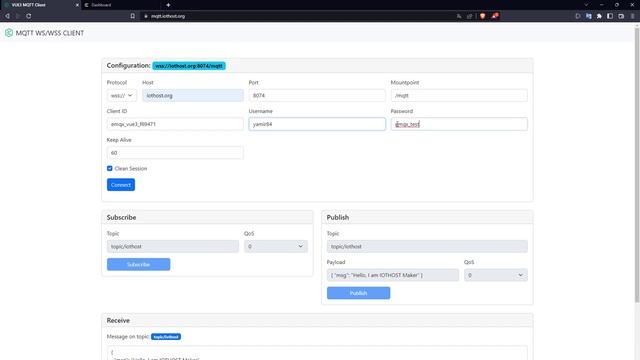Open the Subscribe QoS dropdown
The height and width of the screenshot is (360, 640).
pos(276,246)
